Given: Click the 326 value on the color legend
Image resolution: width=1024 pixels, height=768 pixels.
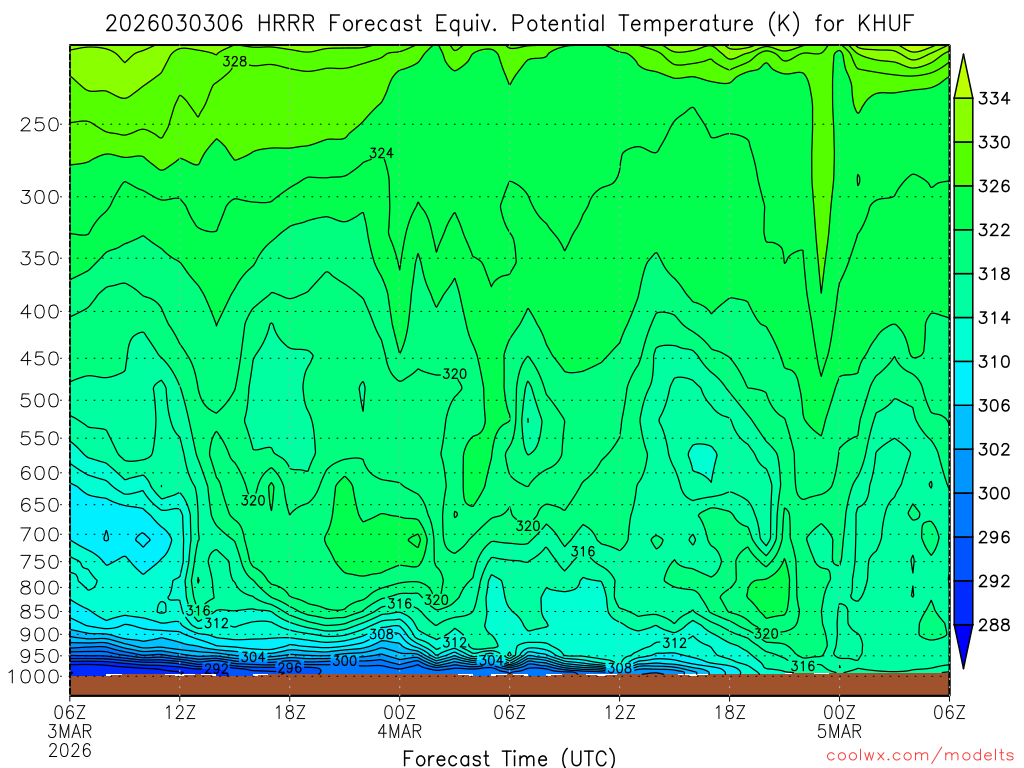Looking at the screenshot, I should coord(994,186).
